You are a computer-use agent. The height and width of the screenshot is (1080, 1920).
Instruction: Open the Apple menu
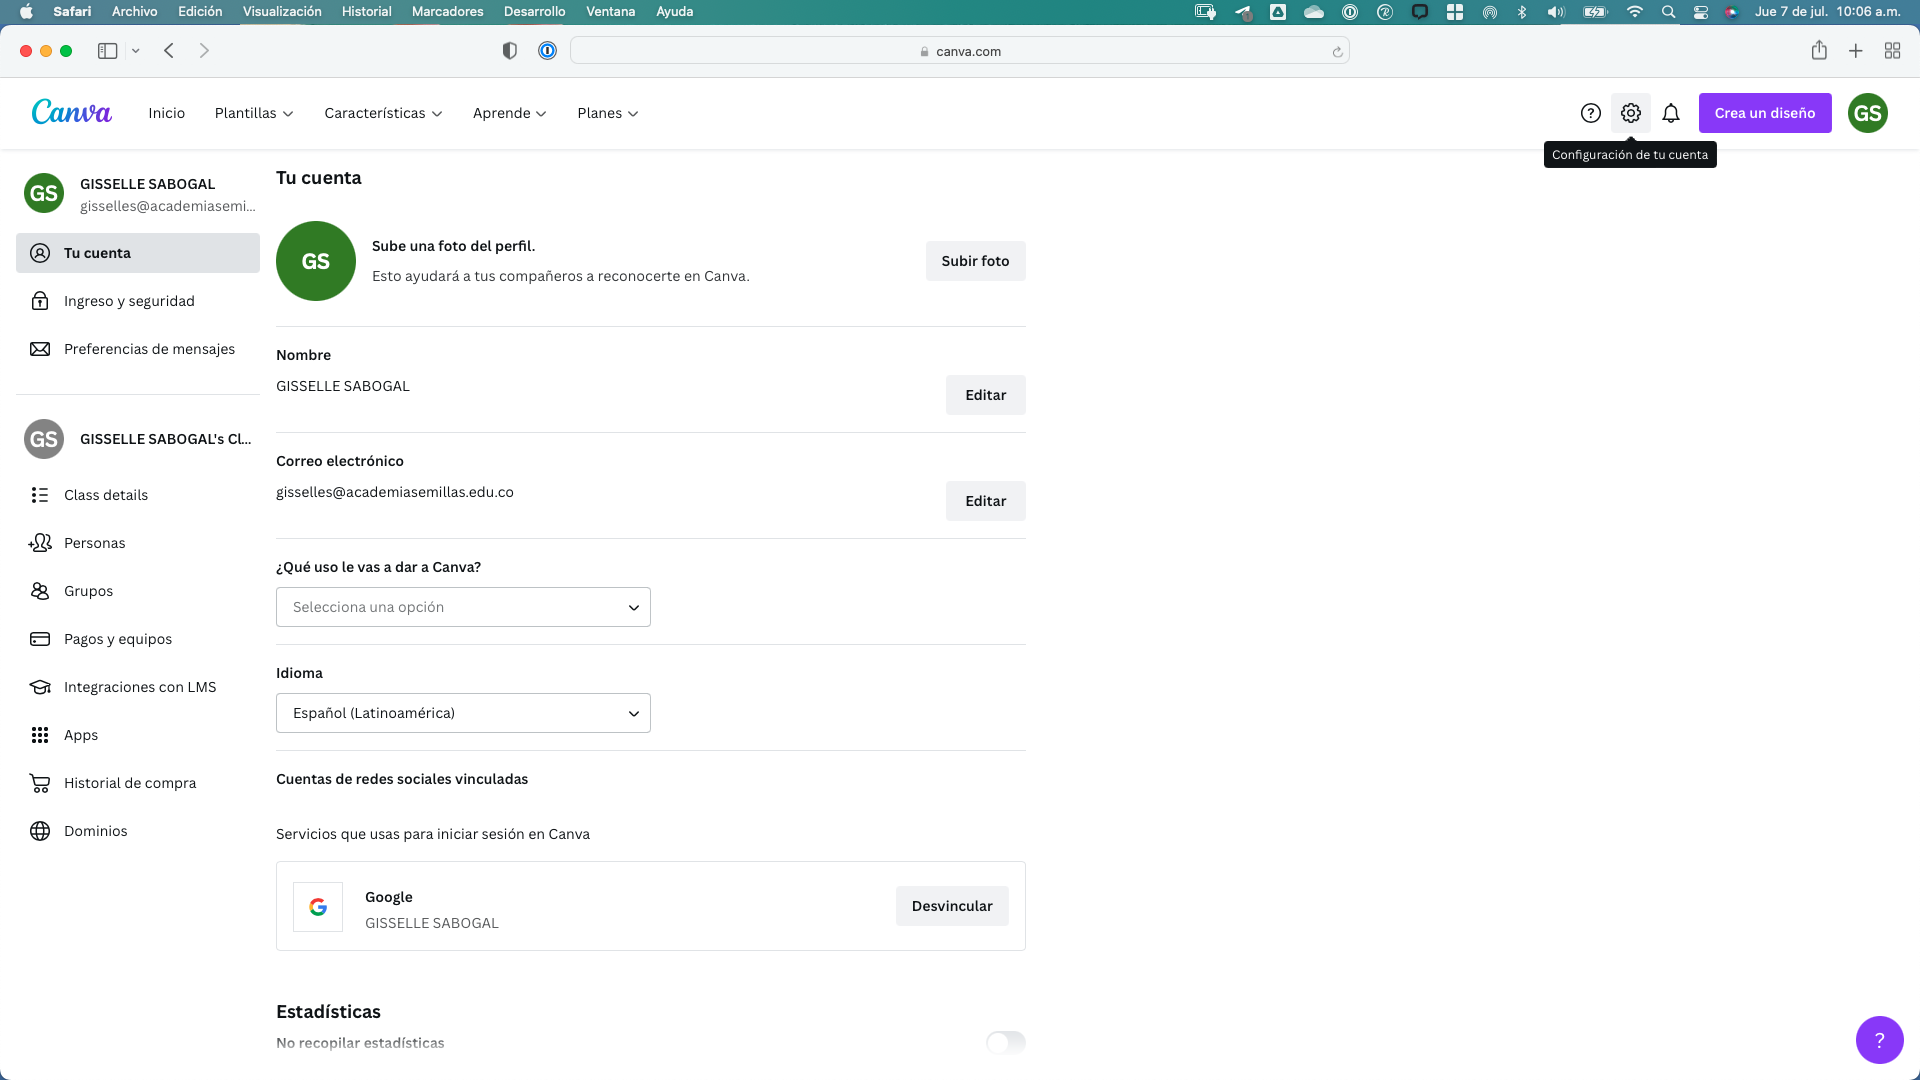(x=26, y=12)
